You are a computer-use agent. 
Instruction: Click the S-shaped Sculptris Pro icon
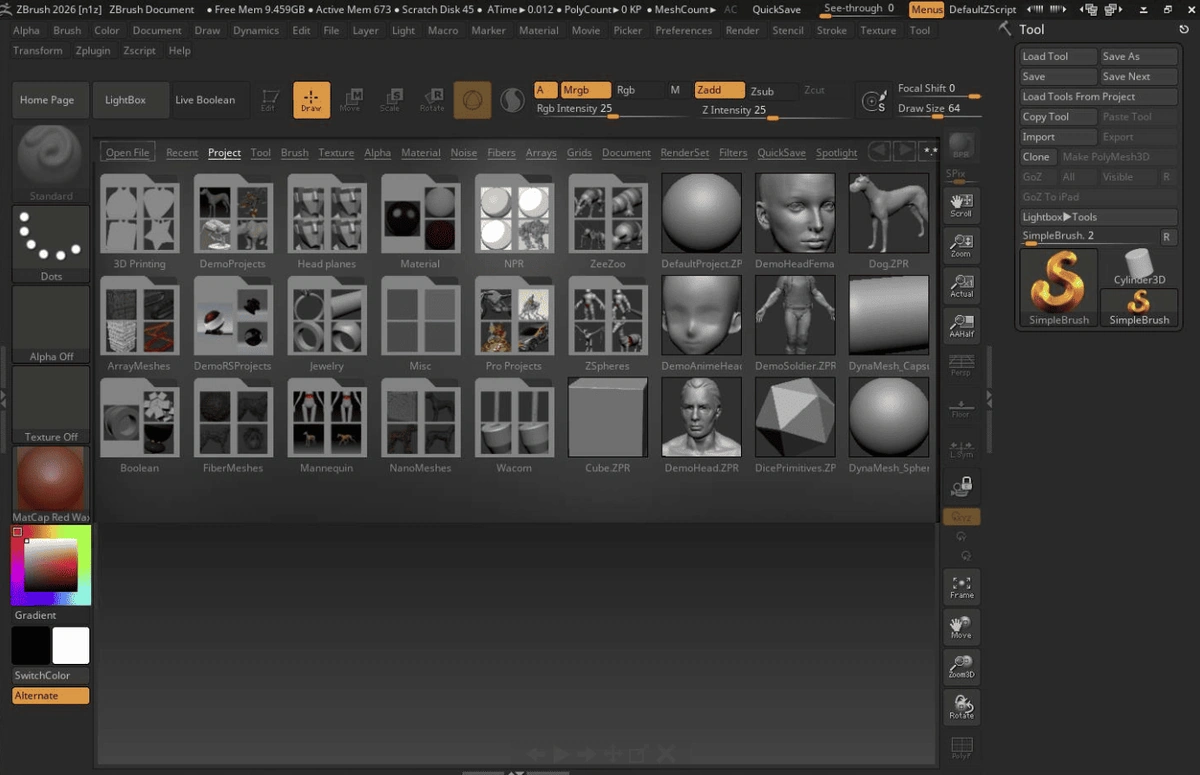tap(512, 100)
